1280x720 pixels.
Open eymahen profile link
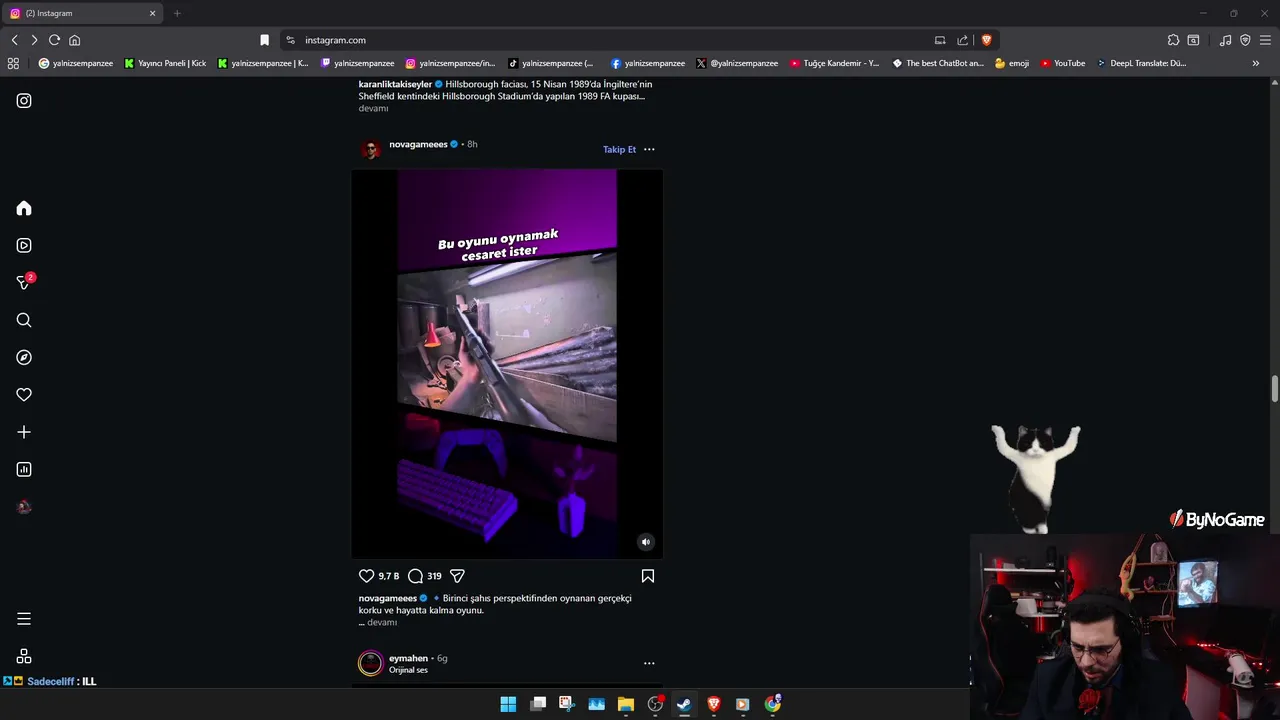coord(408,658)
